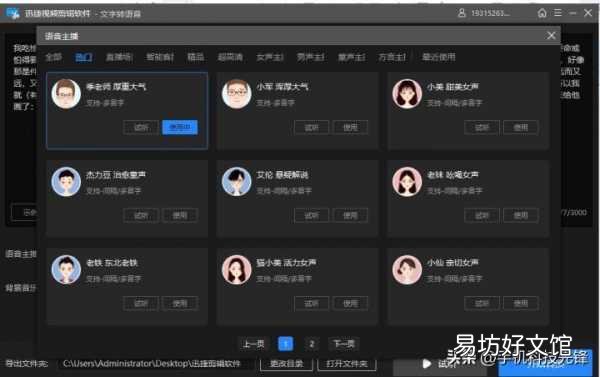
Task: Preview 老妹 voice with 试听
Action: pyautogui.click(x=482, y=215)
